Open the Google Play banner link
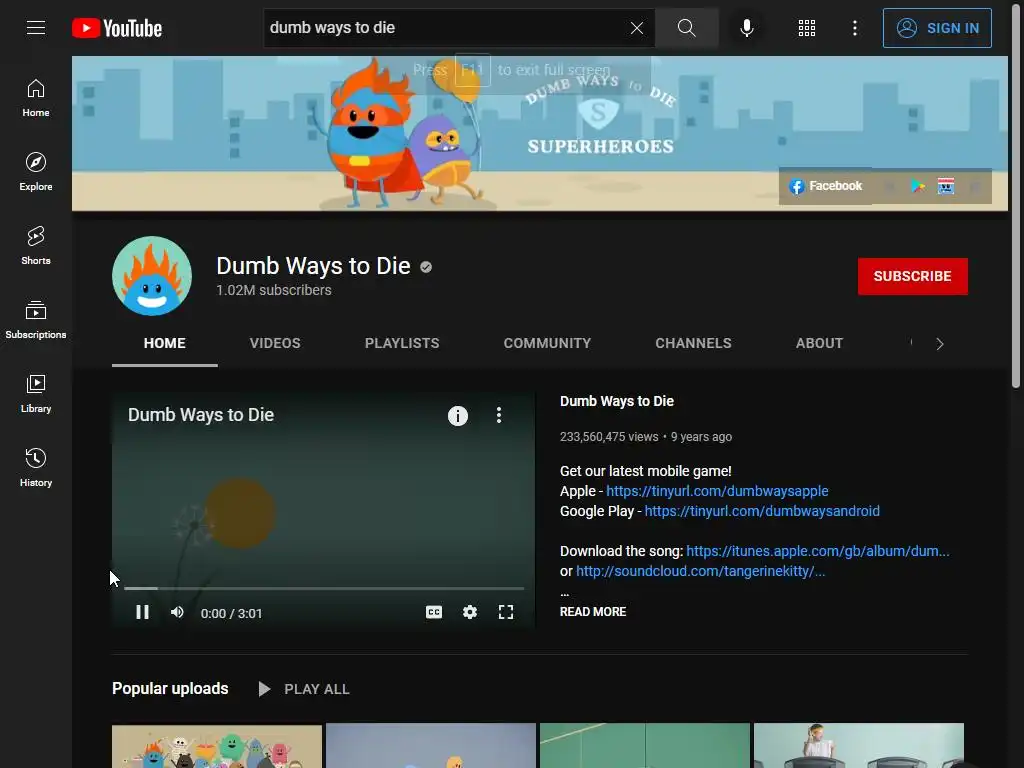Image resolution: width=1024 pixels, height=768 pixels. click(x=918, y=186)
